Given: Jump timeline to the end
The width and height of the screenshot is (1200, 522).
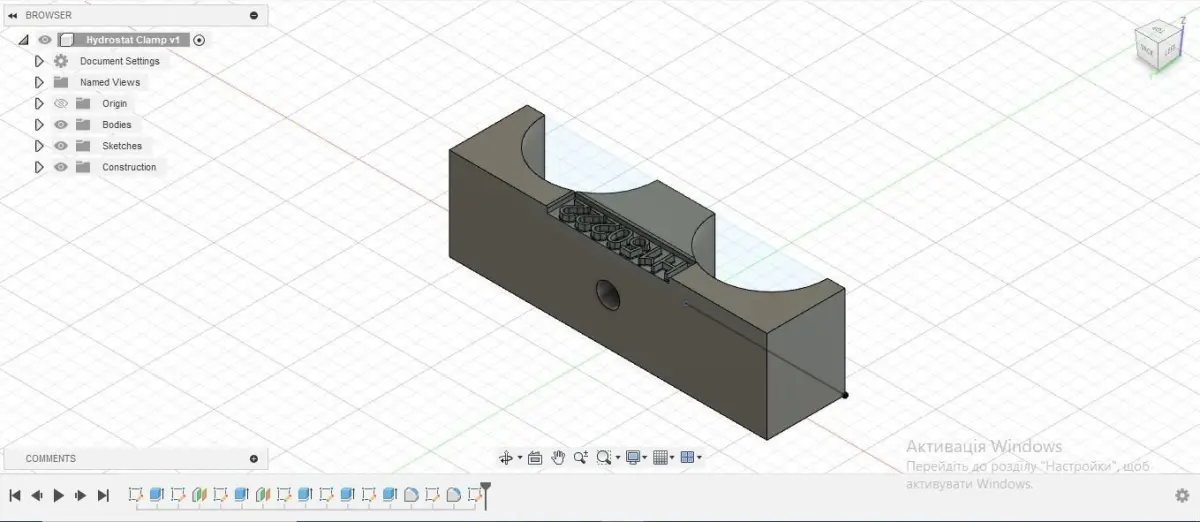Looking at the screenshot, I should 103,495.
